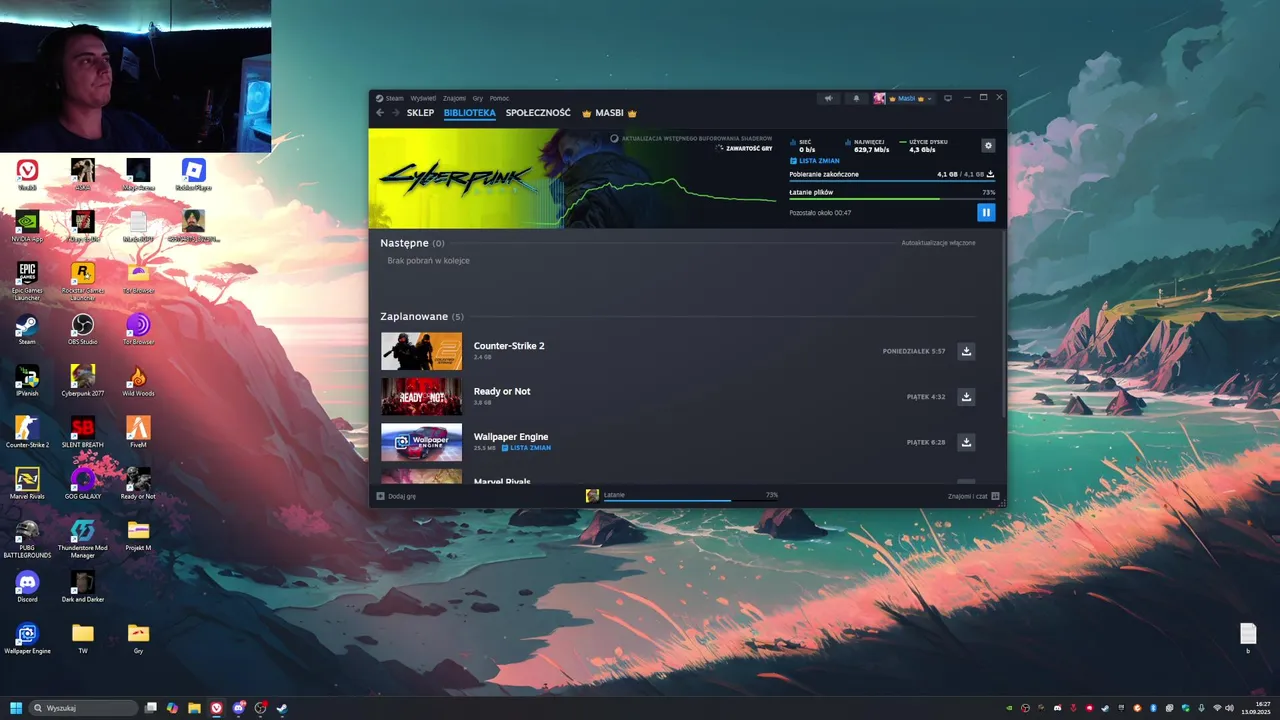Switch Steam to Big Picture mode icon
This screenshot has height=720, width=1280.
pos(948,98)
